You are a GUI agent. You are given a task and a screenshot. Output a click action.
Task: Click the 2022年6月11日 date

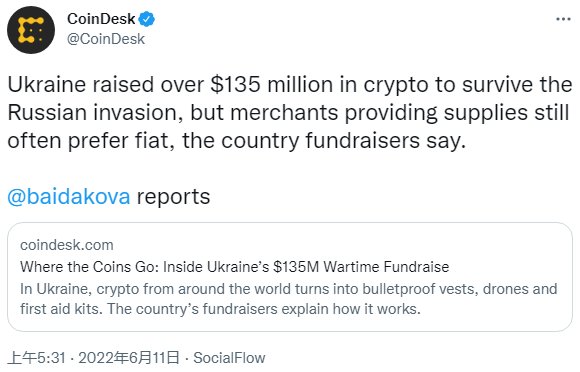pos(129,358)
